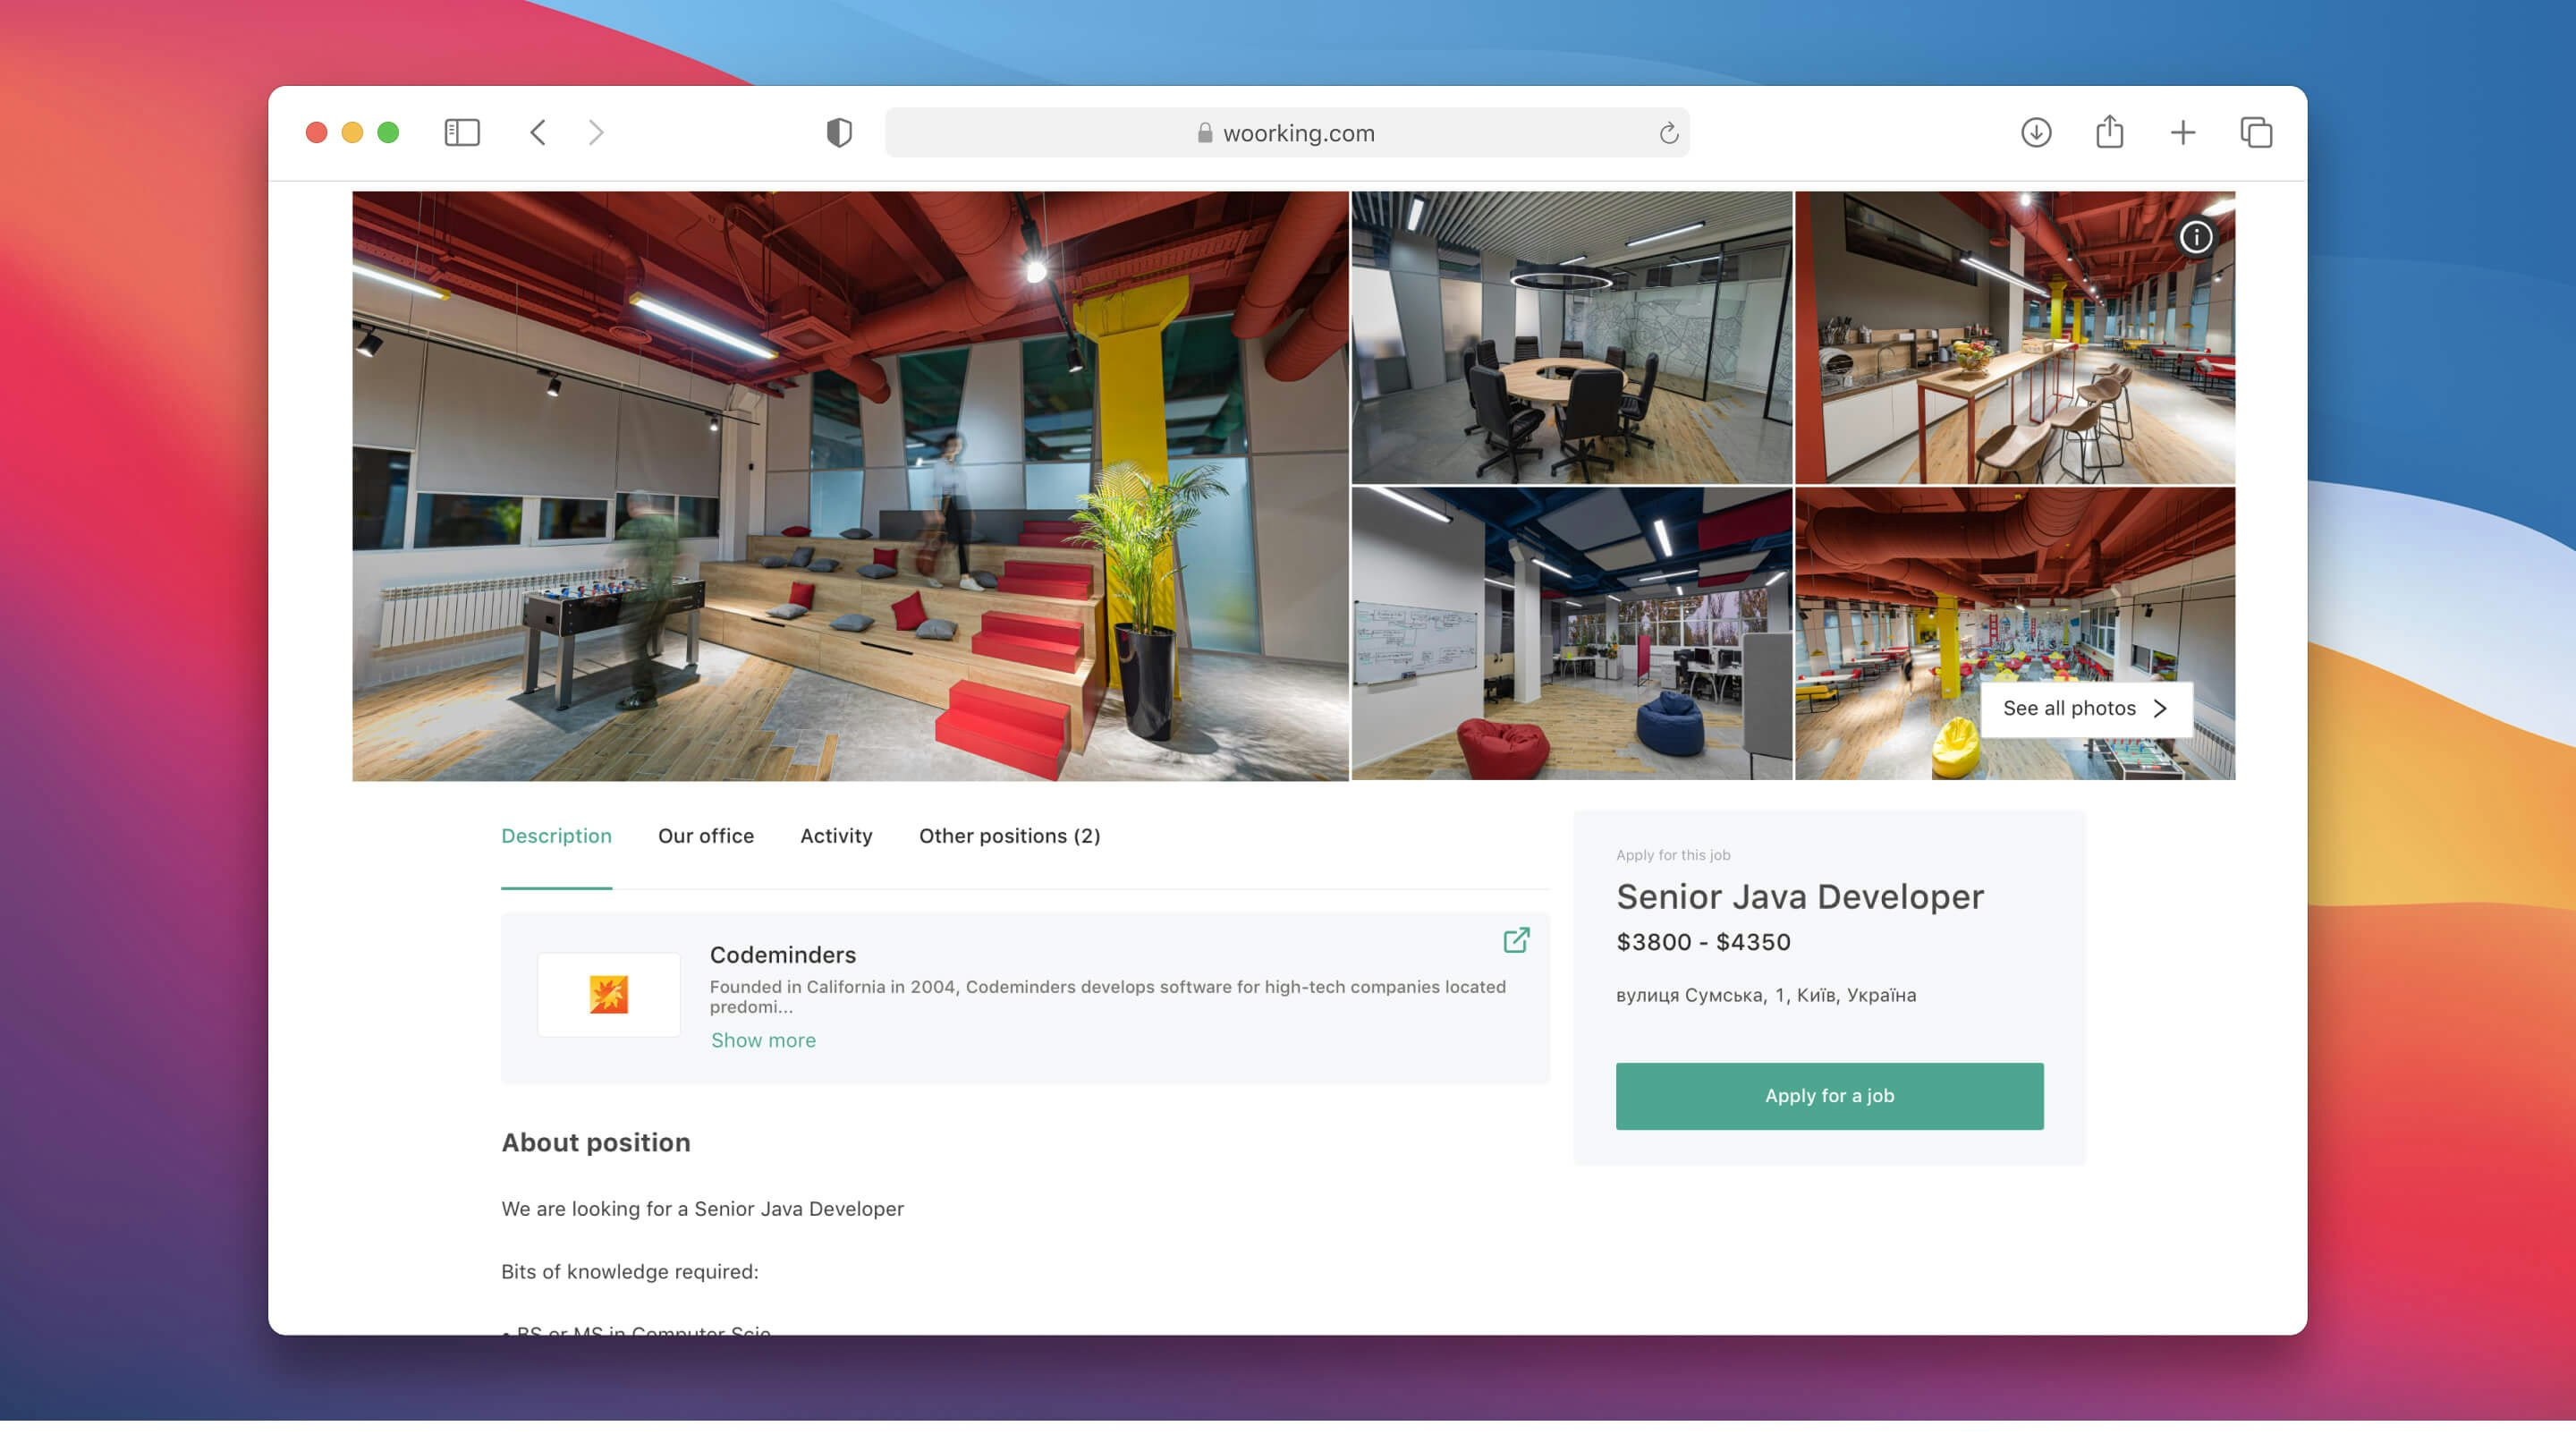
Task: Click the Codeminders company logo
Action: [608, 995]
